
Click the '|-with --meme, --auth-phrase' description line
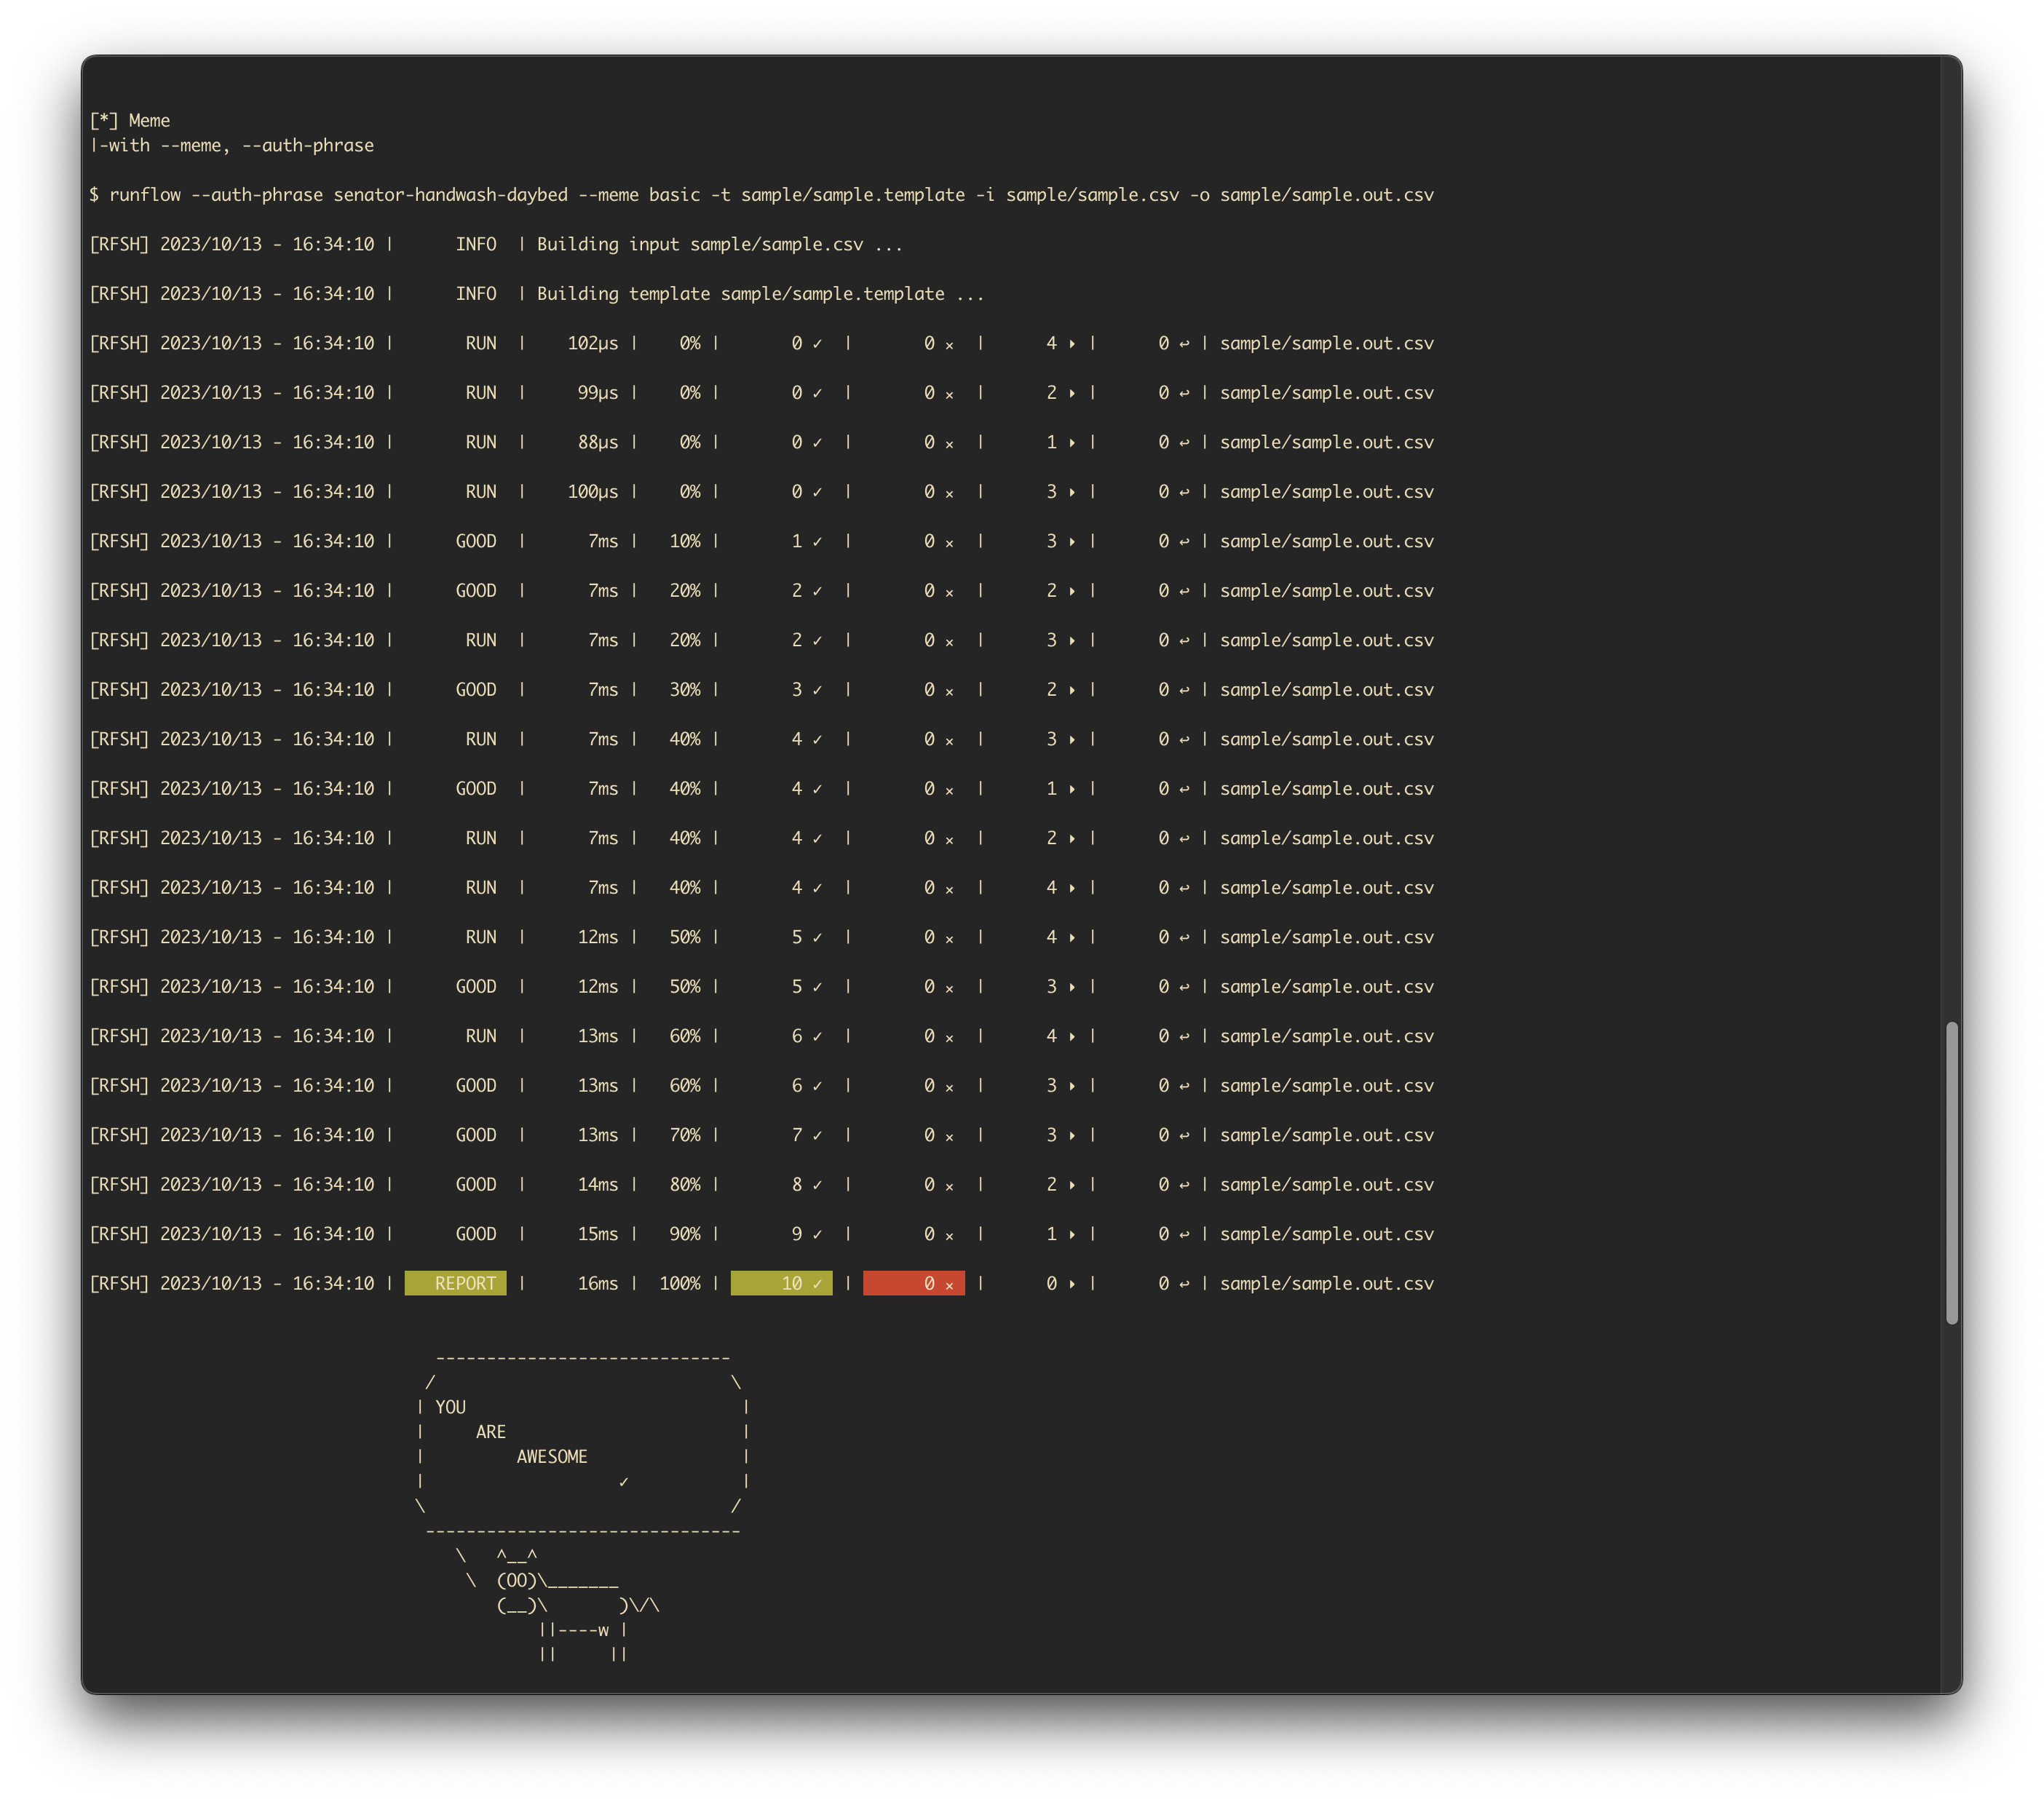point(232,146)
